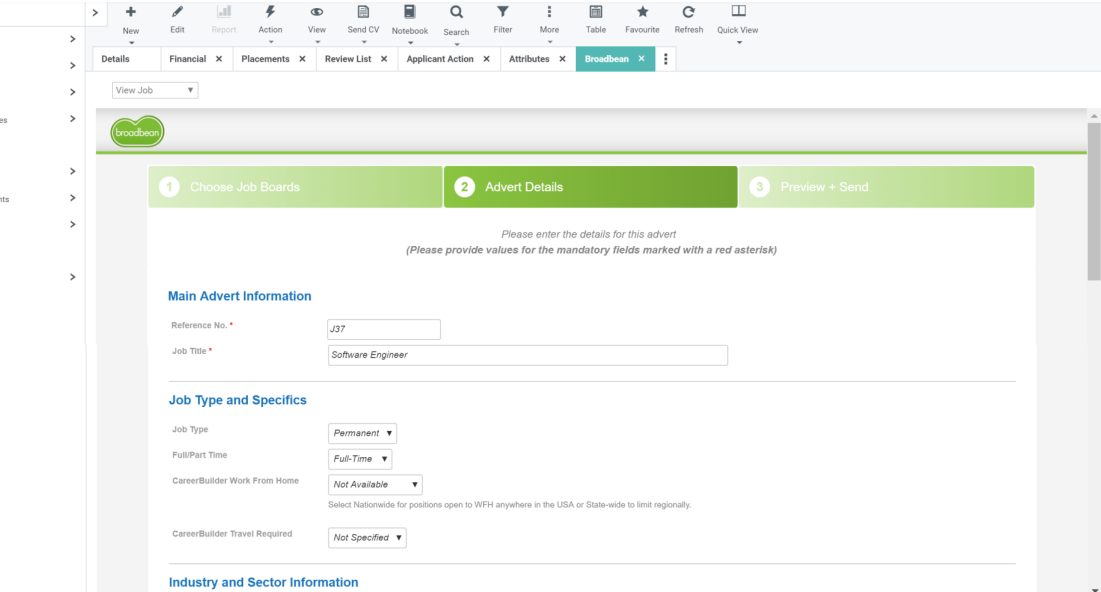This screenshot has height=592, width=1101.
Task: Switch to the Applicant Action tab
Action: click(x=440, y=59)
